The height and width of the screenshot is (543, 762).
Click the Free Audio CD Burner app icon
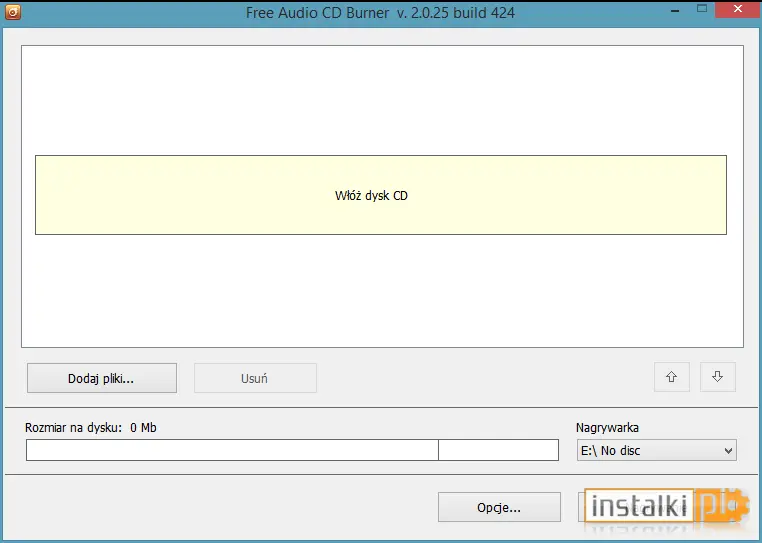click(13, 12)
